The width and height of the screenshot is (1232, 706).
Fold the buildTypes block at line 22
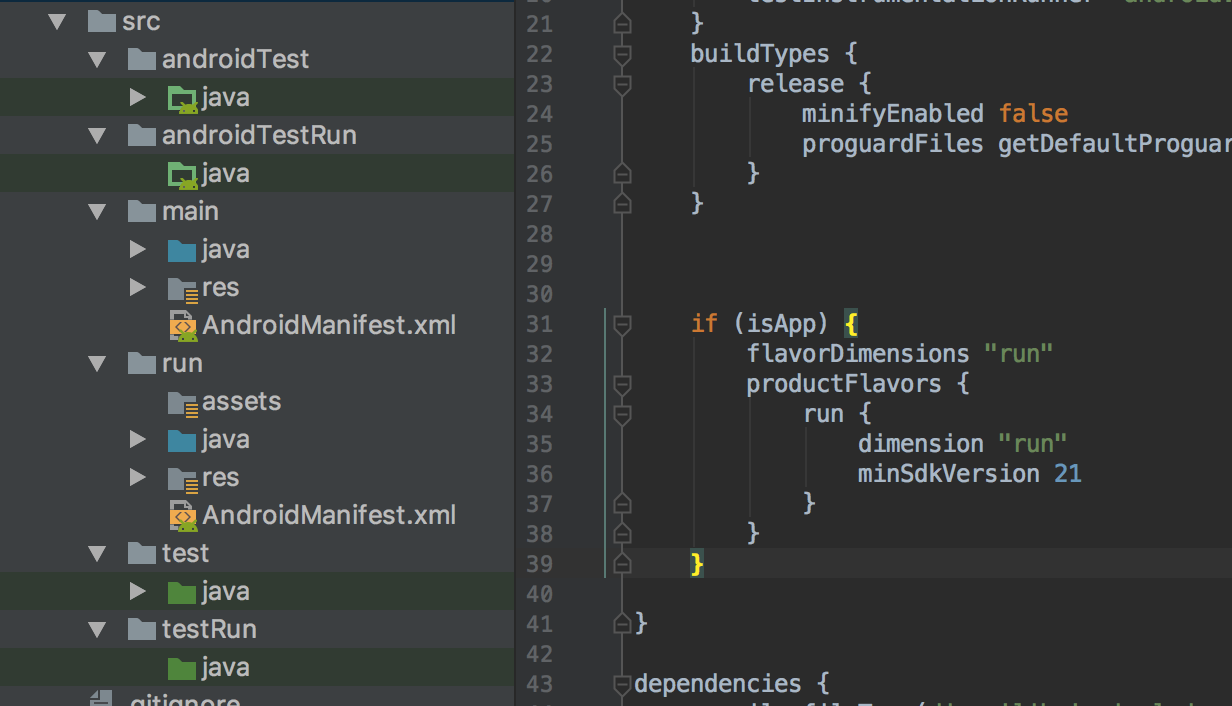pos(622,54)
